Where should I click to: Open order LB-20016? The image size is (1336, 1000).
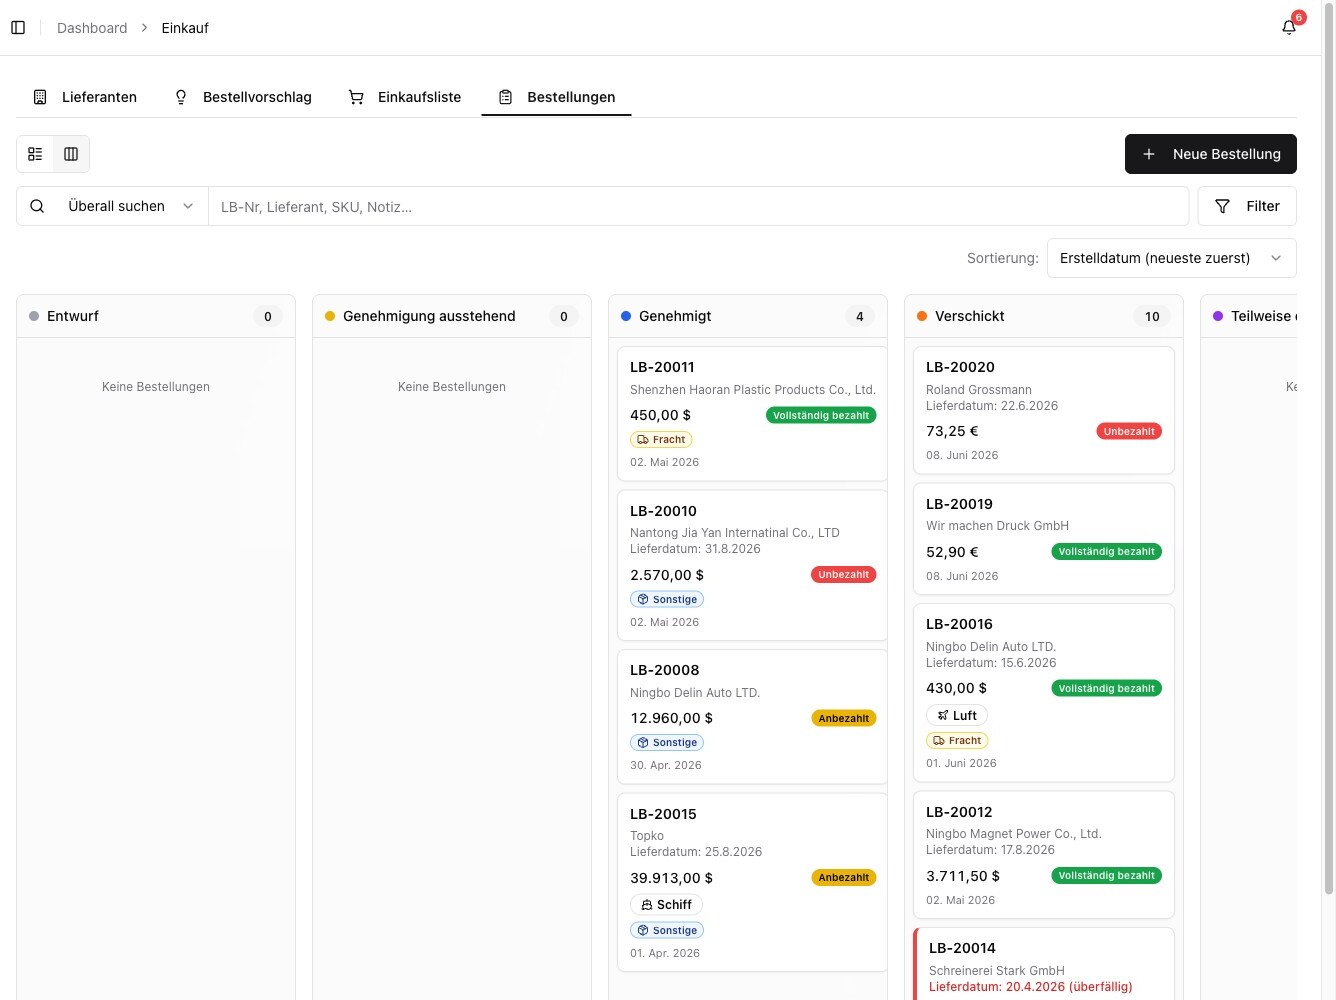click(1044, 693)
